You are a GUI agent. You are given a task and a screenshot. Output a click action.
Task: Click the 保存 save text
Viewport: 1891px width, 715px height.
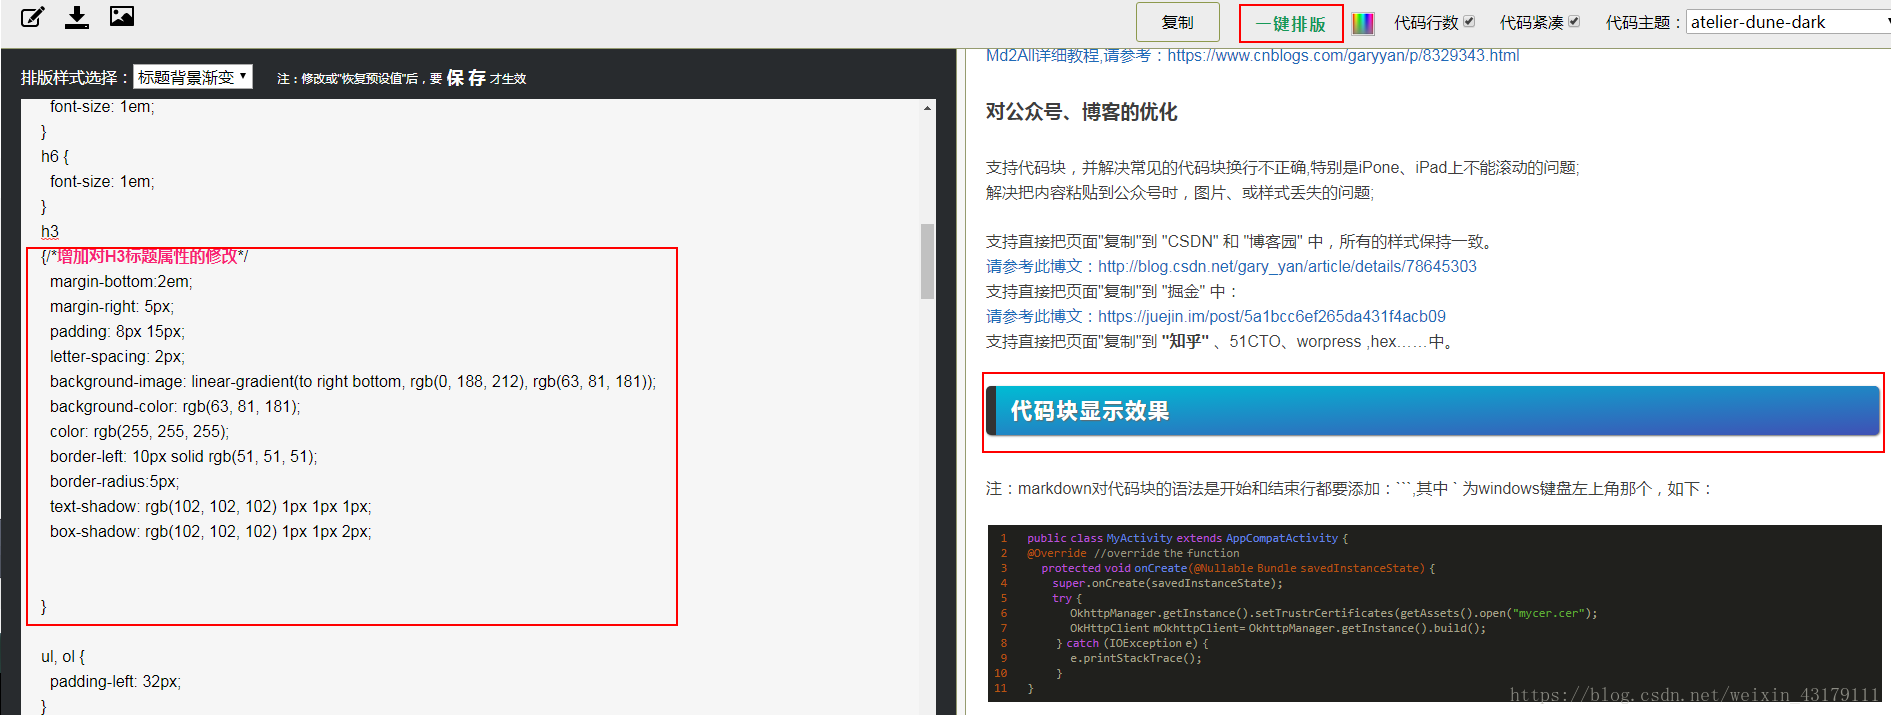(466, 78)
